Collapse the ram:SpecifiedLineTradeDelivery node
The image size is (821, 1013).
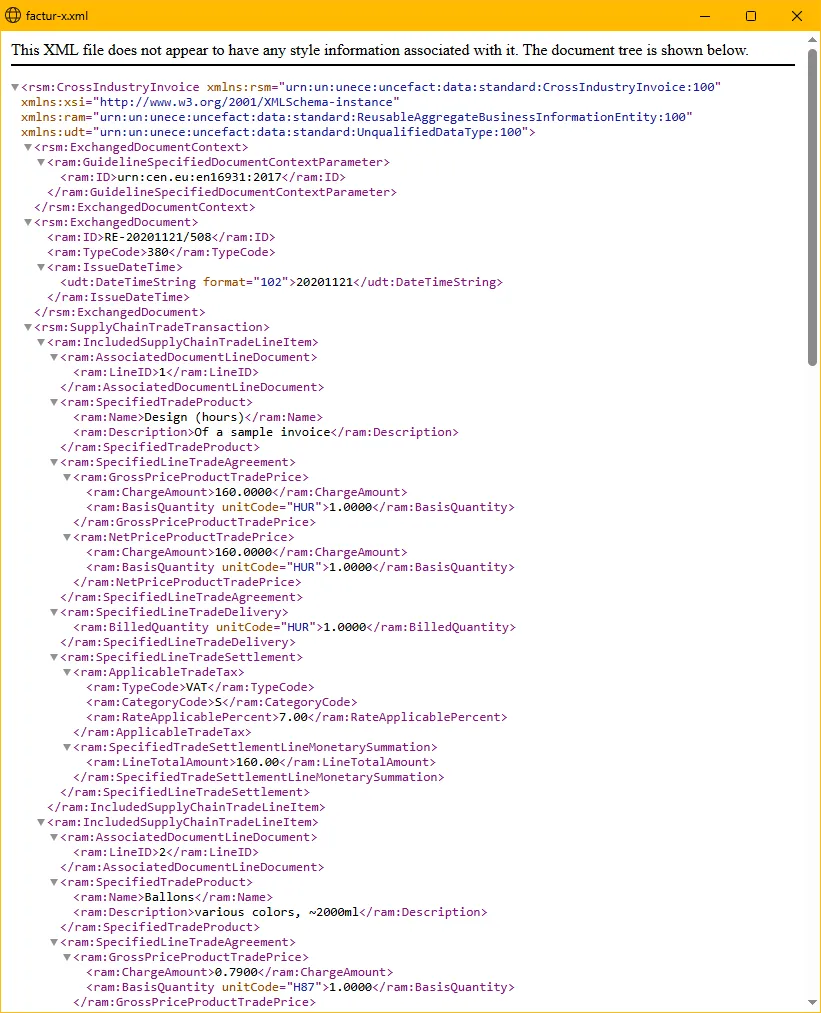[54, 612]
